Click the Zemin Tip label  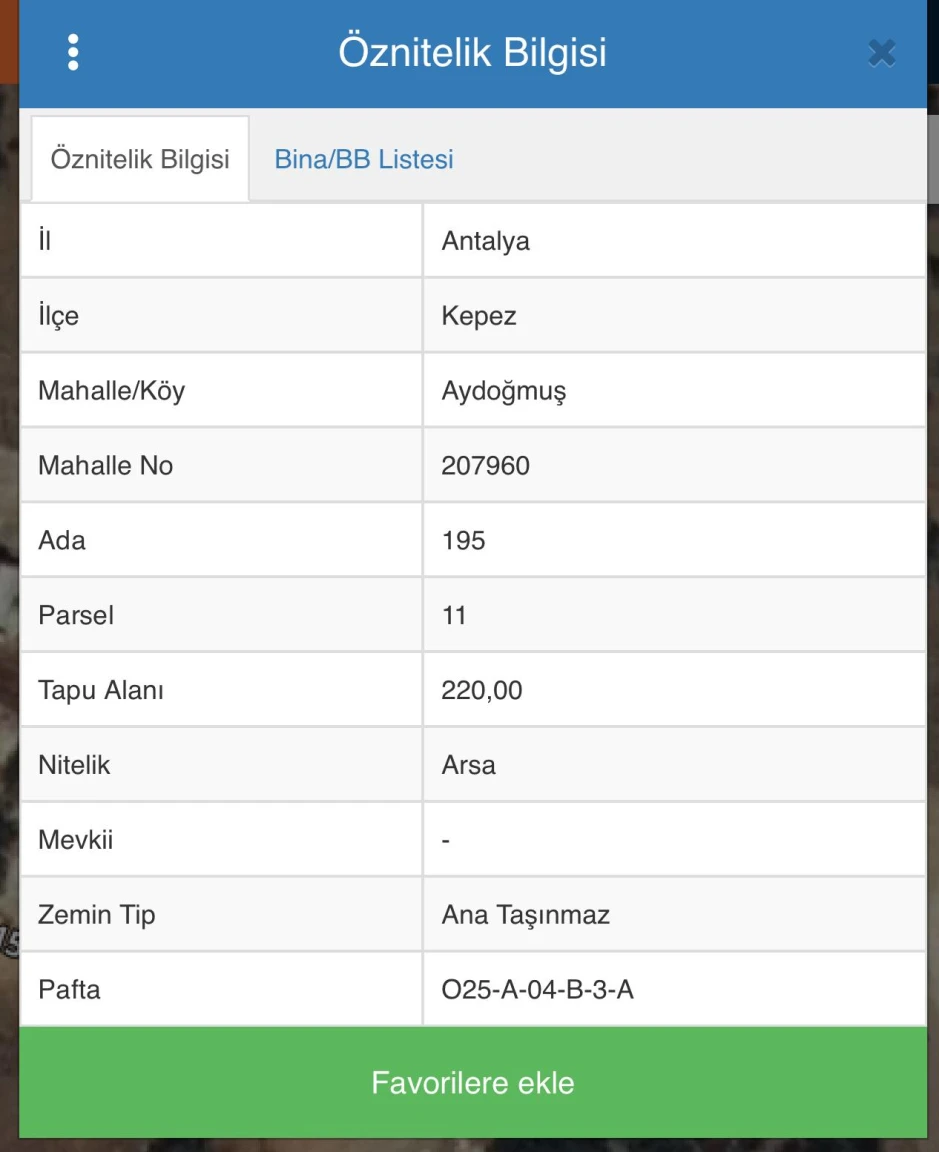[97, 915]
